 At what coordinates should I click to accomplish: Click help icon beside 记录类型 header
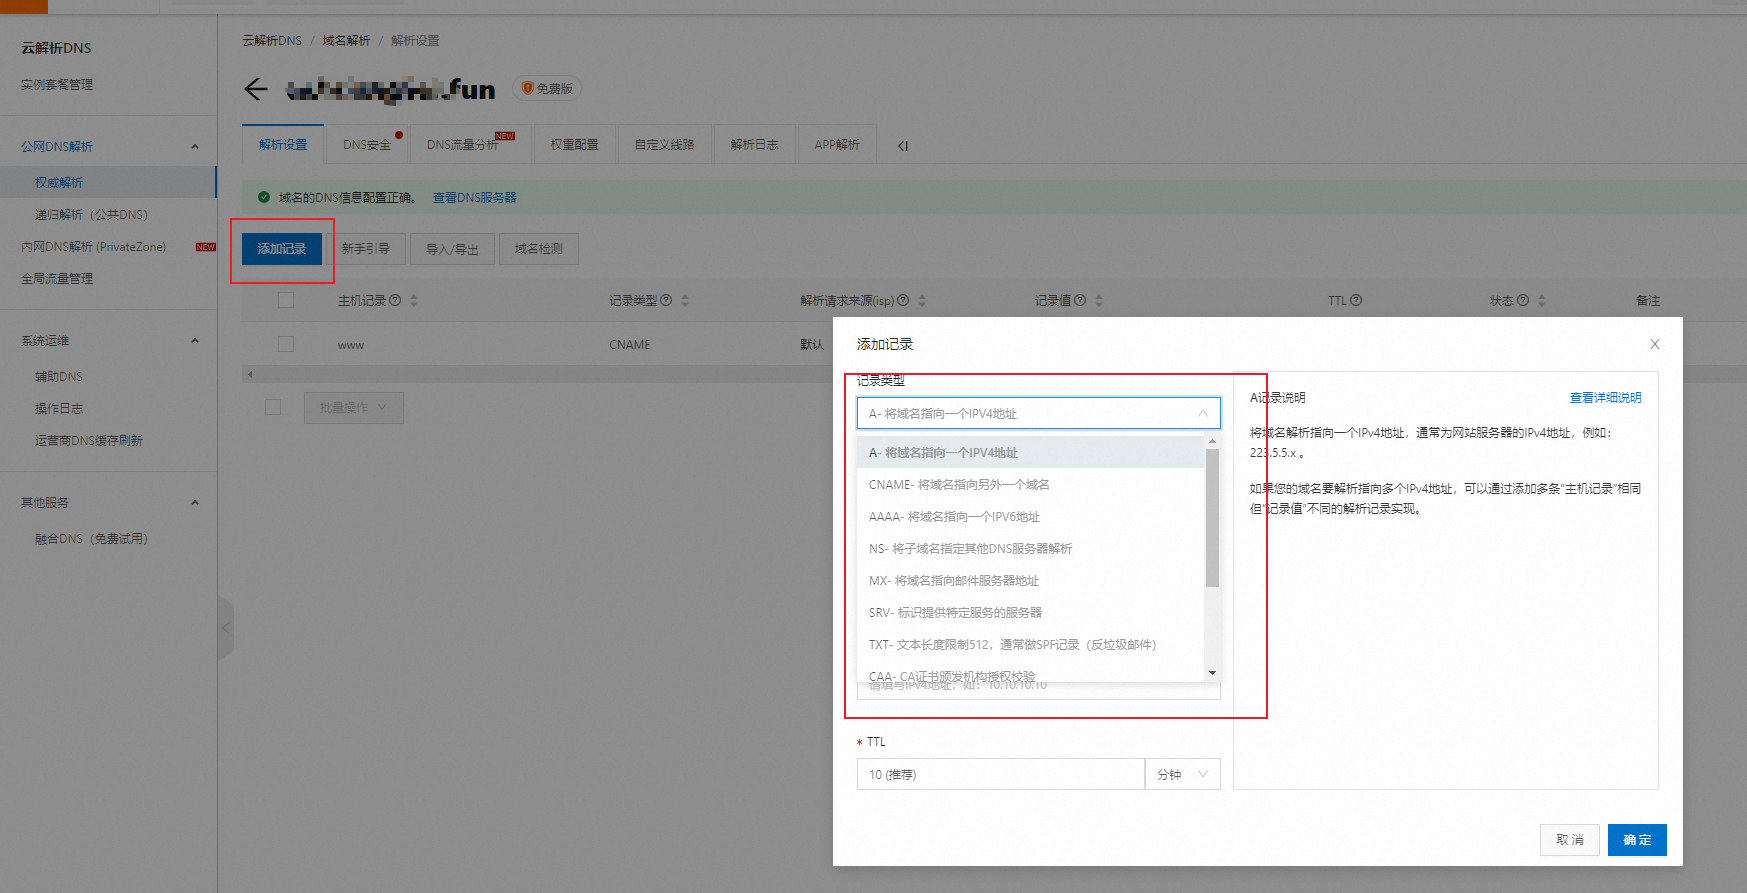666,300
